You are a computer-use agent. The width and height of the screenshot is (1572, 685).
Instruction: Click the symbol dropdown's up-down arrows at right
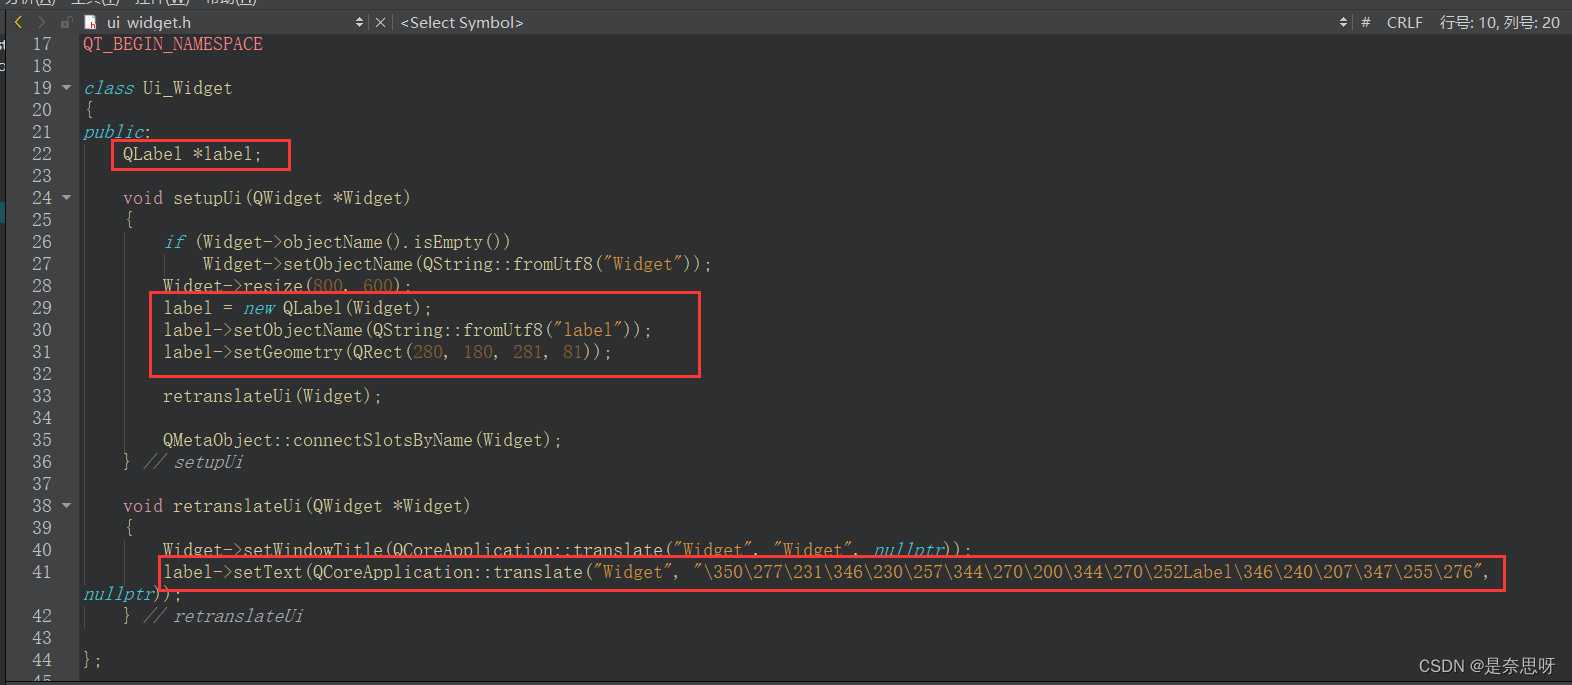pyautogui.click(x=1343, y=22)
